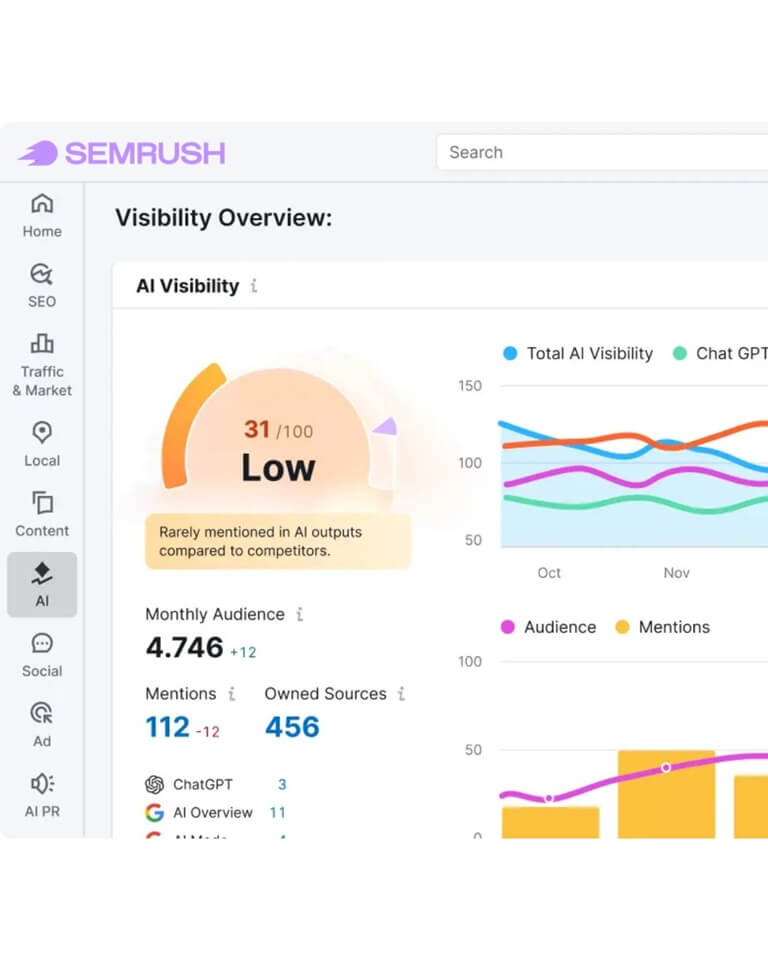The image size is (768, 960).
Task: Click the info icon beside Mentions metric
Action: [232, 693]
